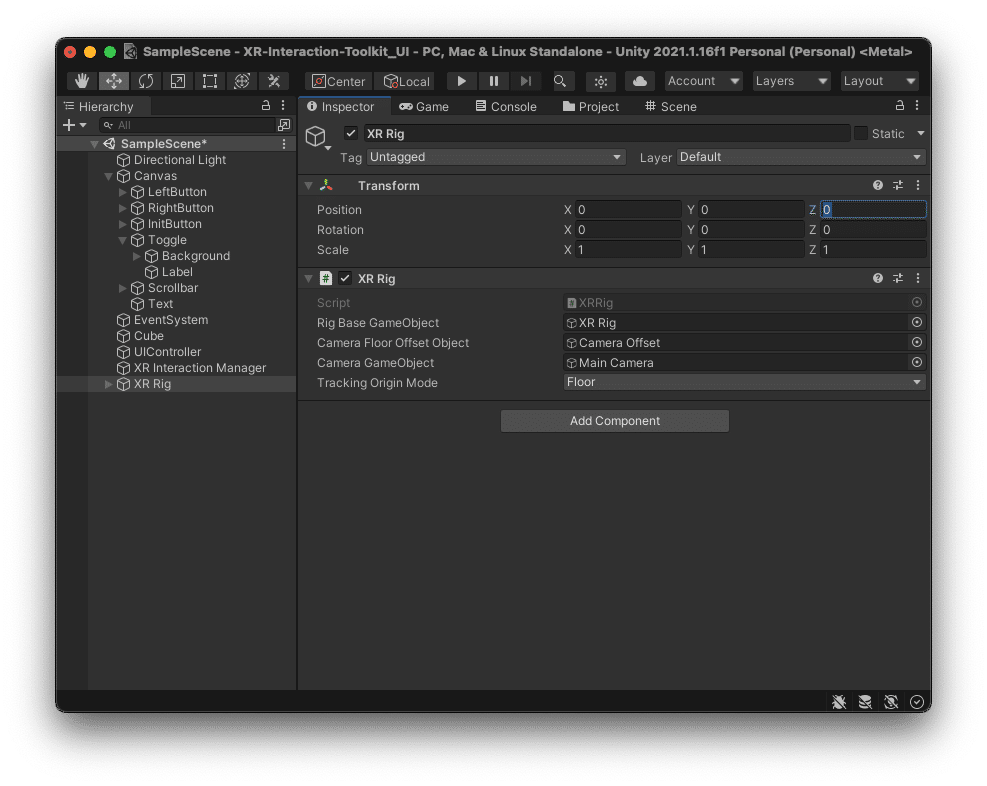Open Hierarchy panel options menu
This screenshot has height=786, width=987.
coord(283,106)
